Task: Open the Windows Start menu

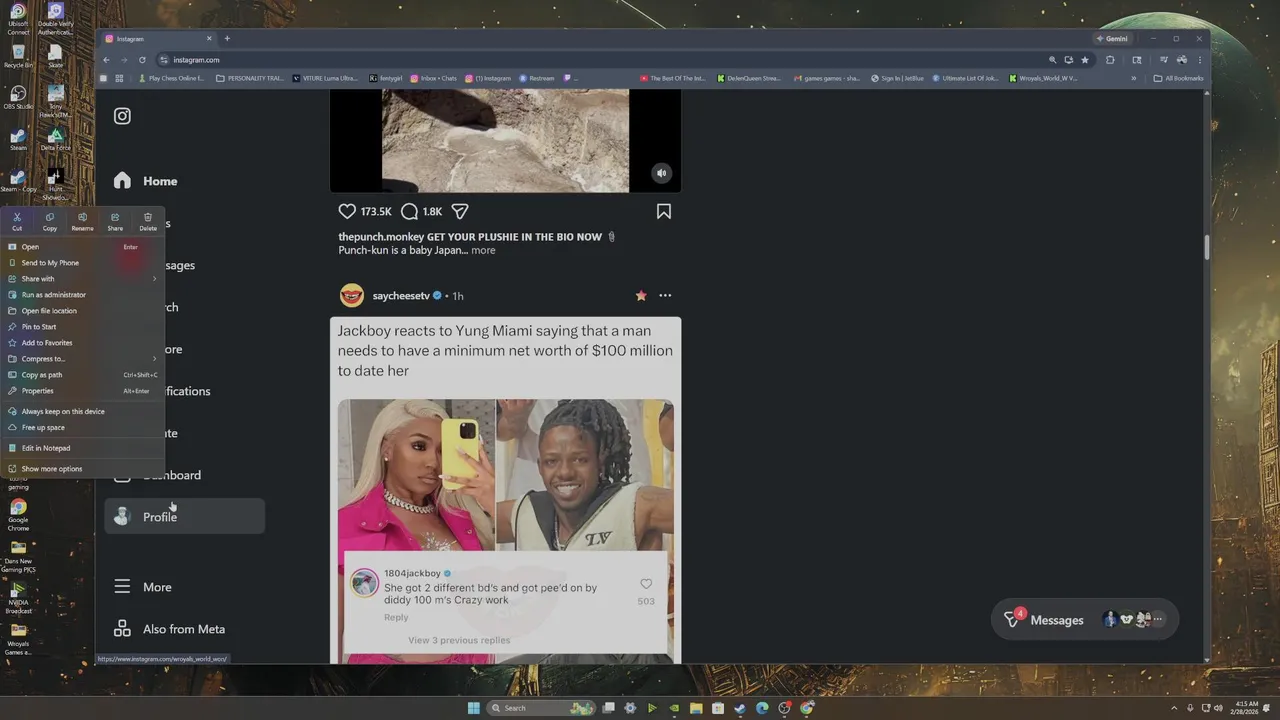Action: [474, 708]
